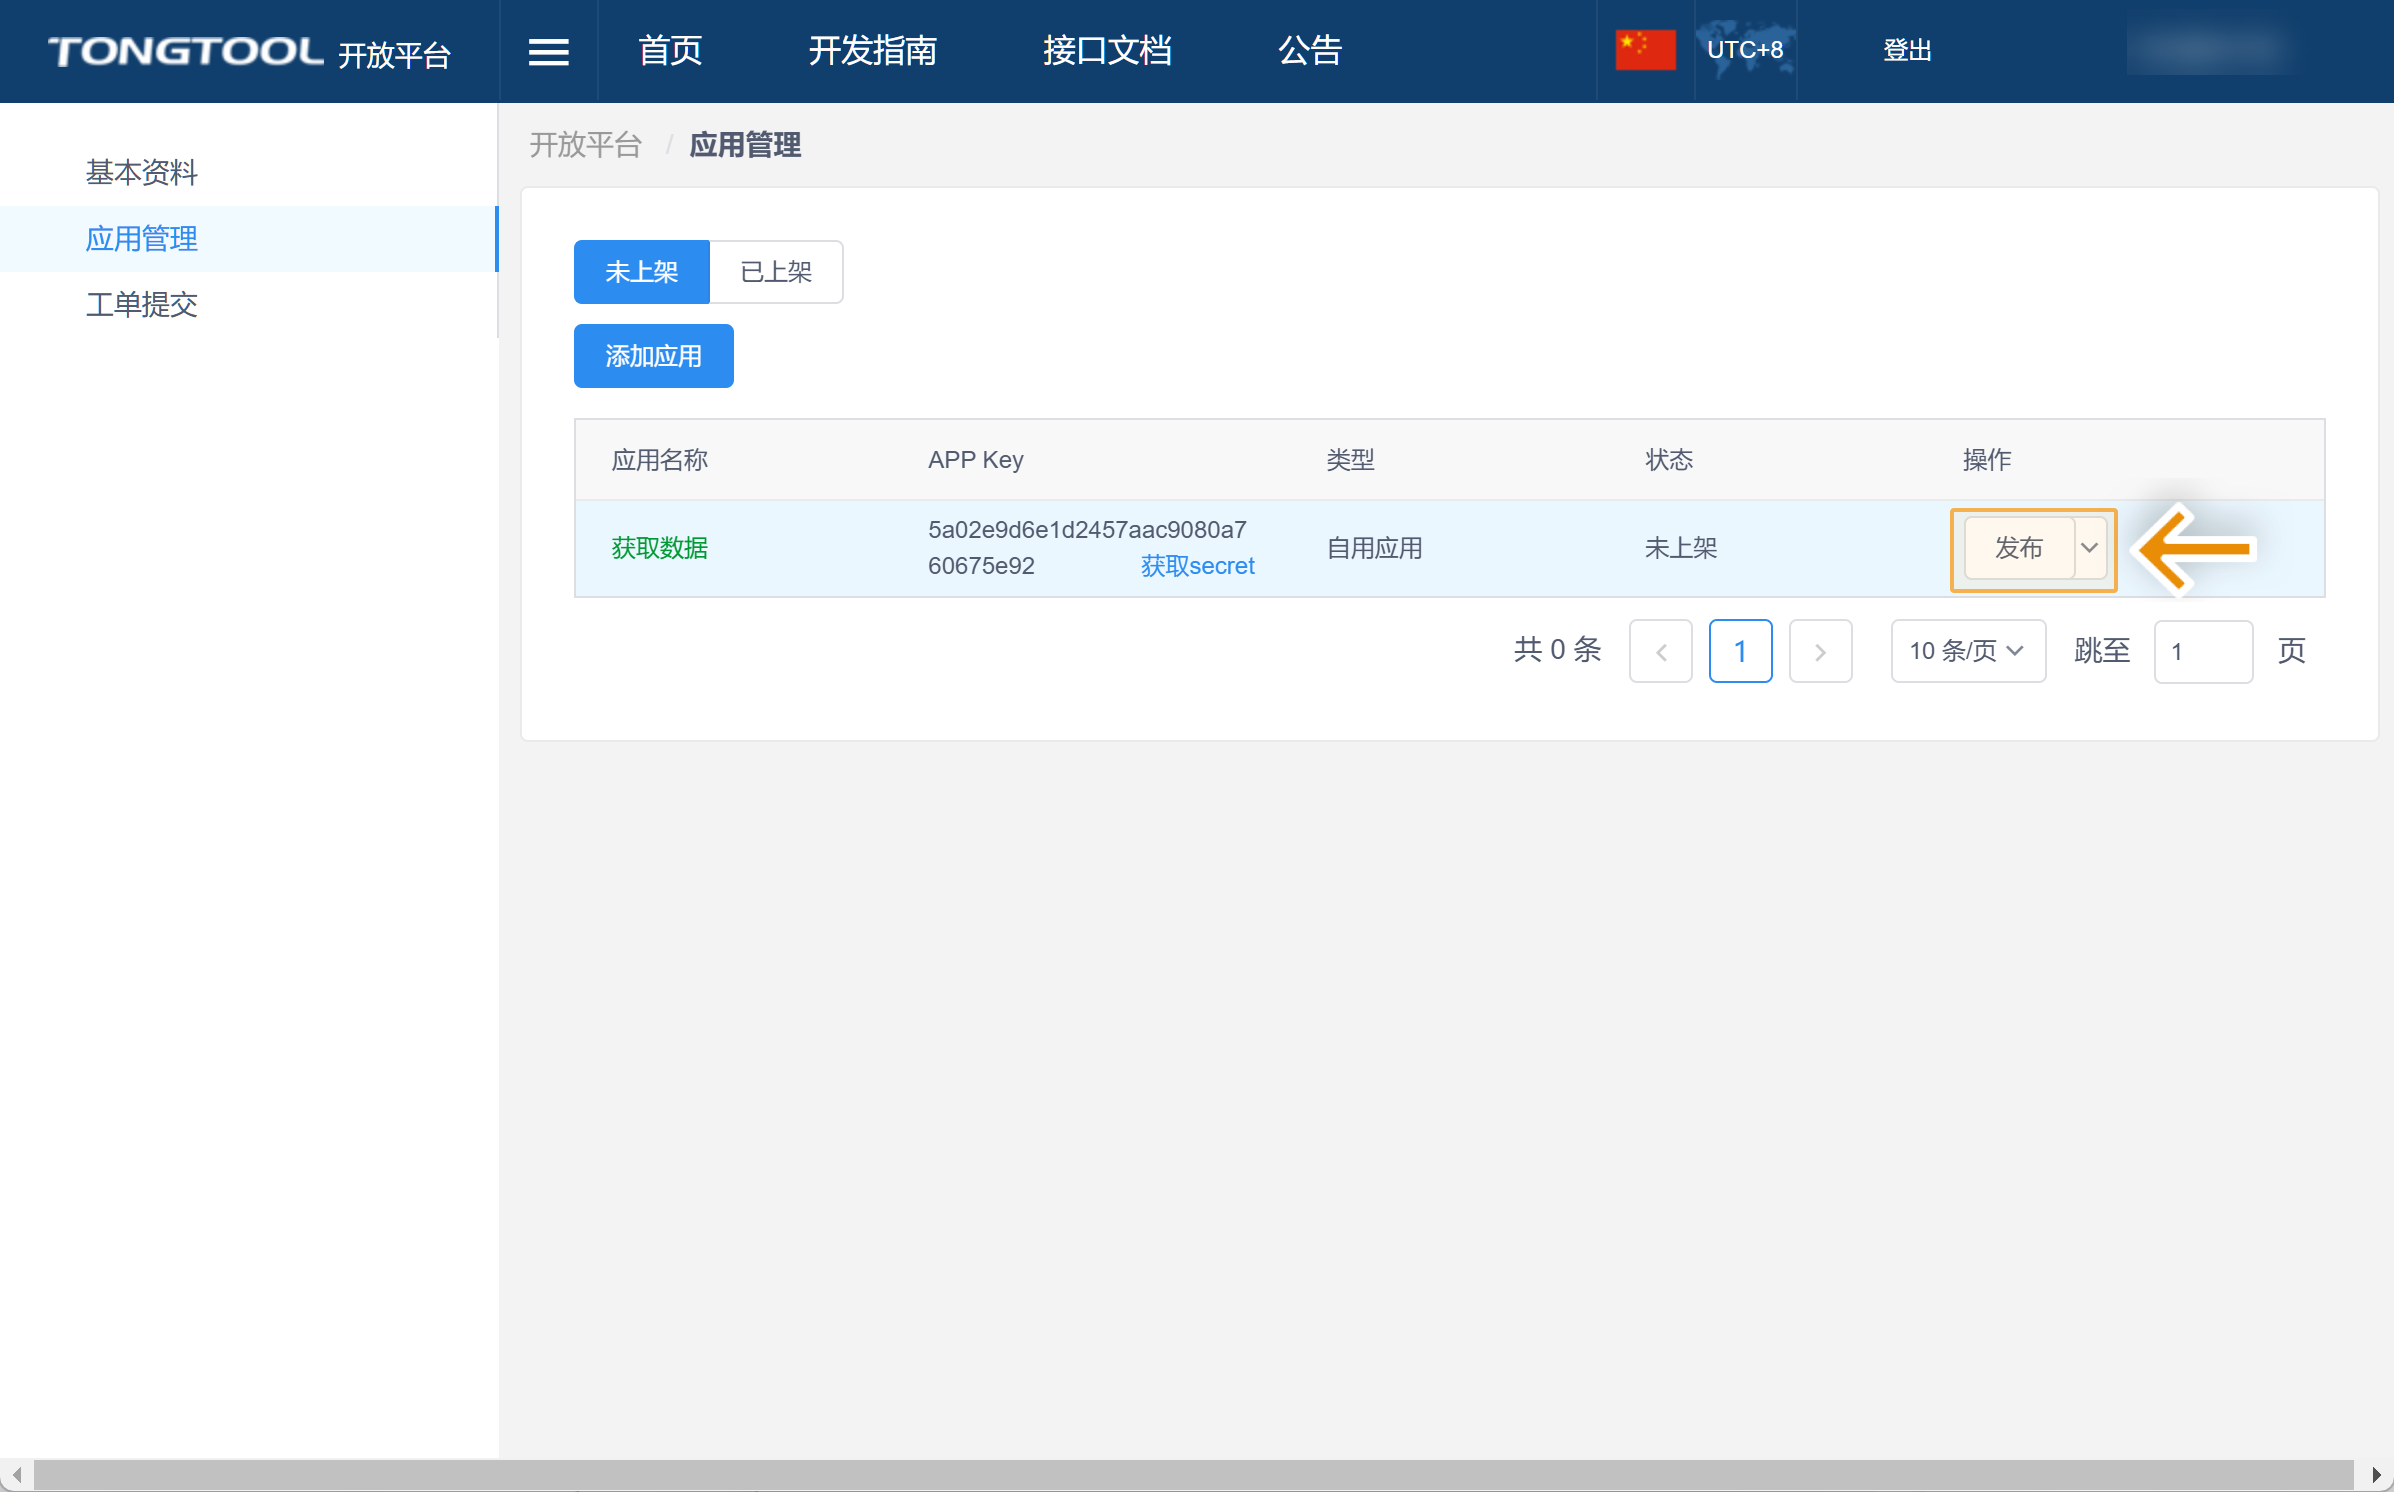The image size is (2394, 1492).
Task: Click the 发布 publish button
Action: coord(2018,548)
